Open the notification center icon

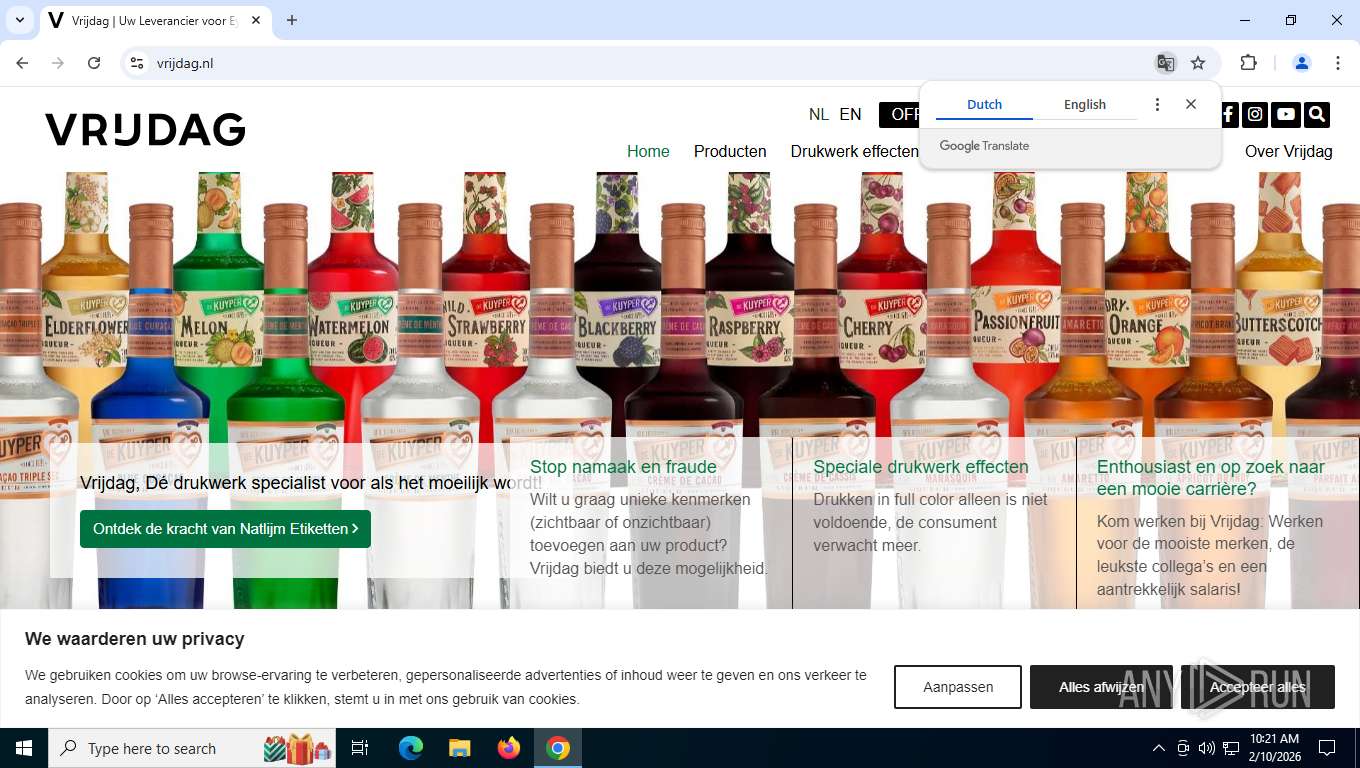click(x=1327, y=748)
